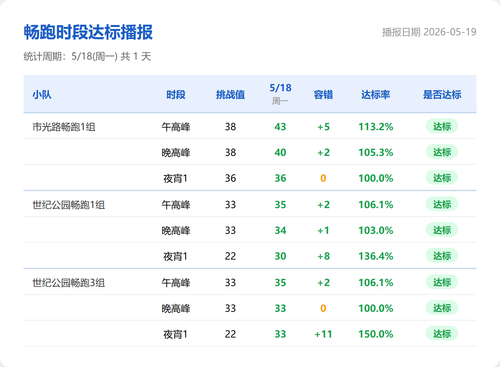Click the 5/18 value 43
This screenshot has height=367, width=500.
(280, 127)
